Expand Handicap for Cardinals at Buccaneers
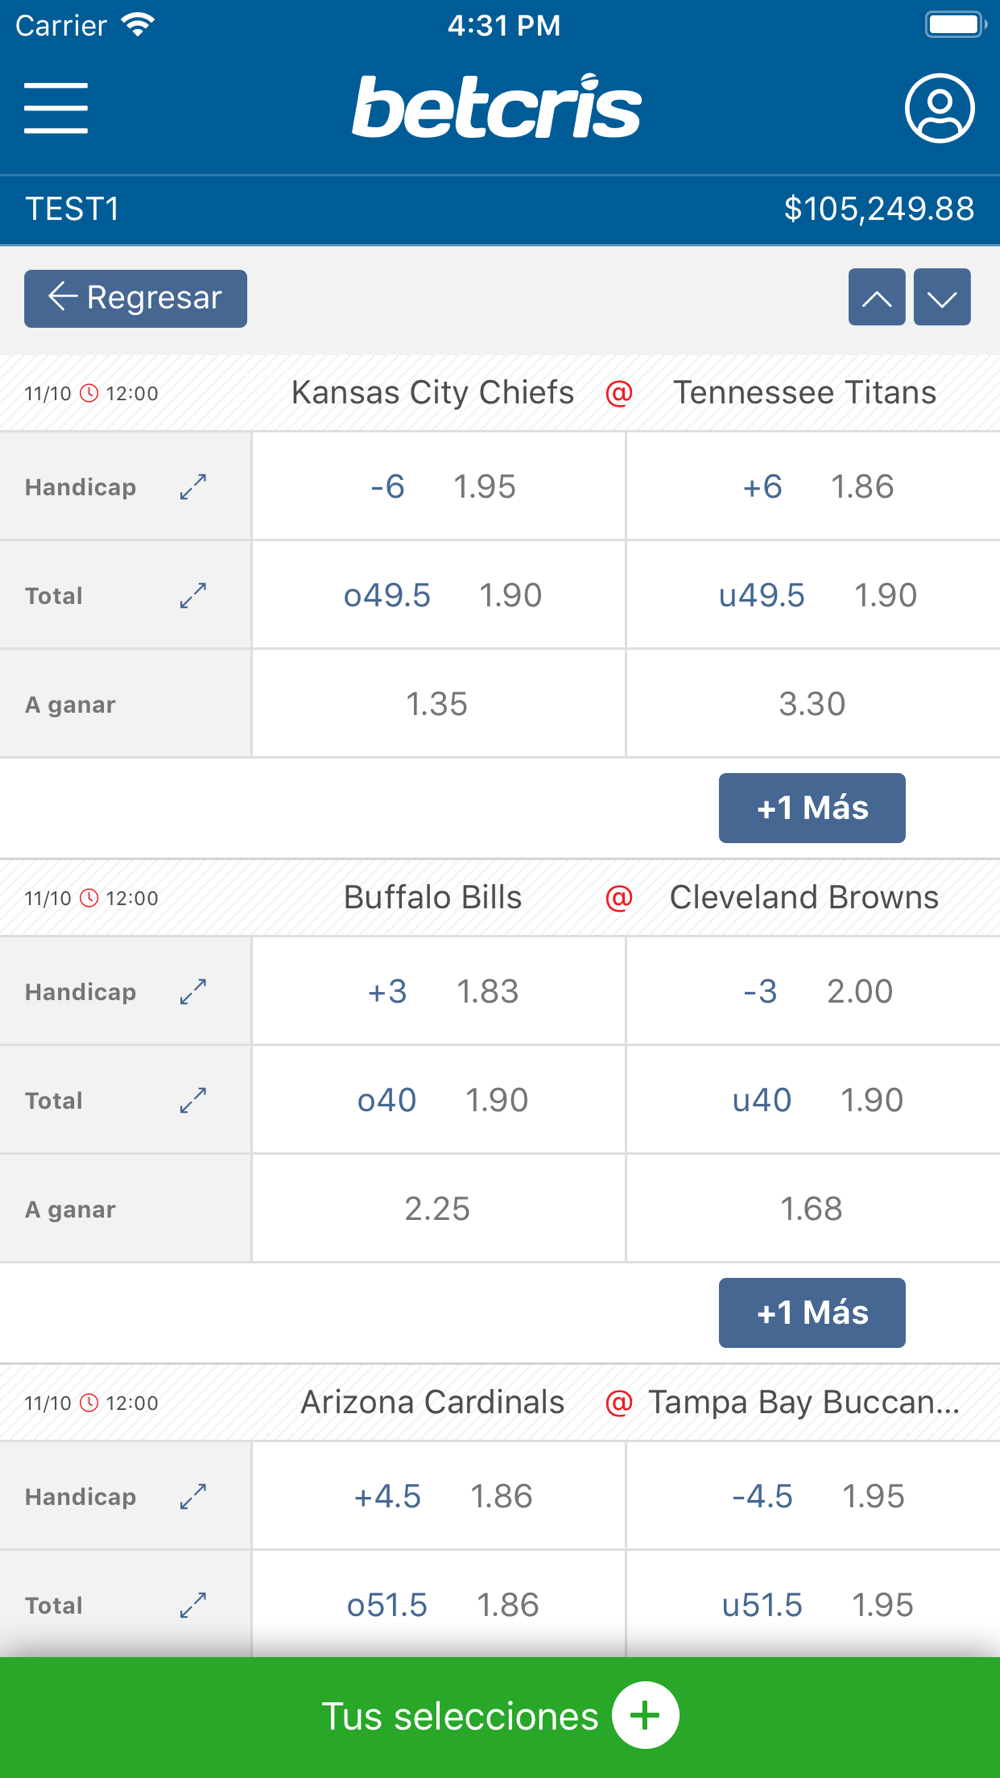Image resolution: width=1000 pixels, height=1778 pixels. (193, 1497)
